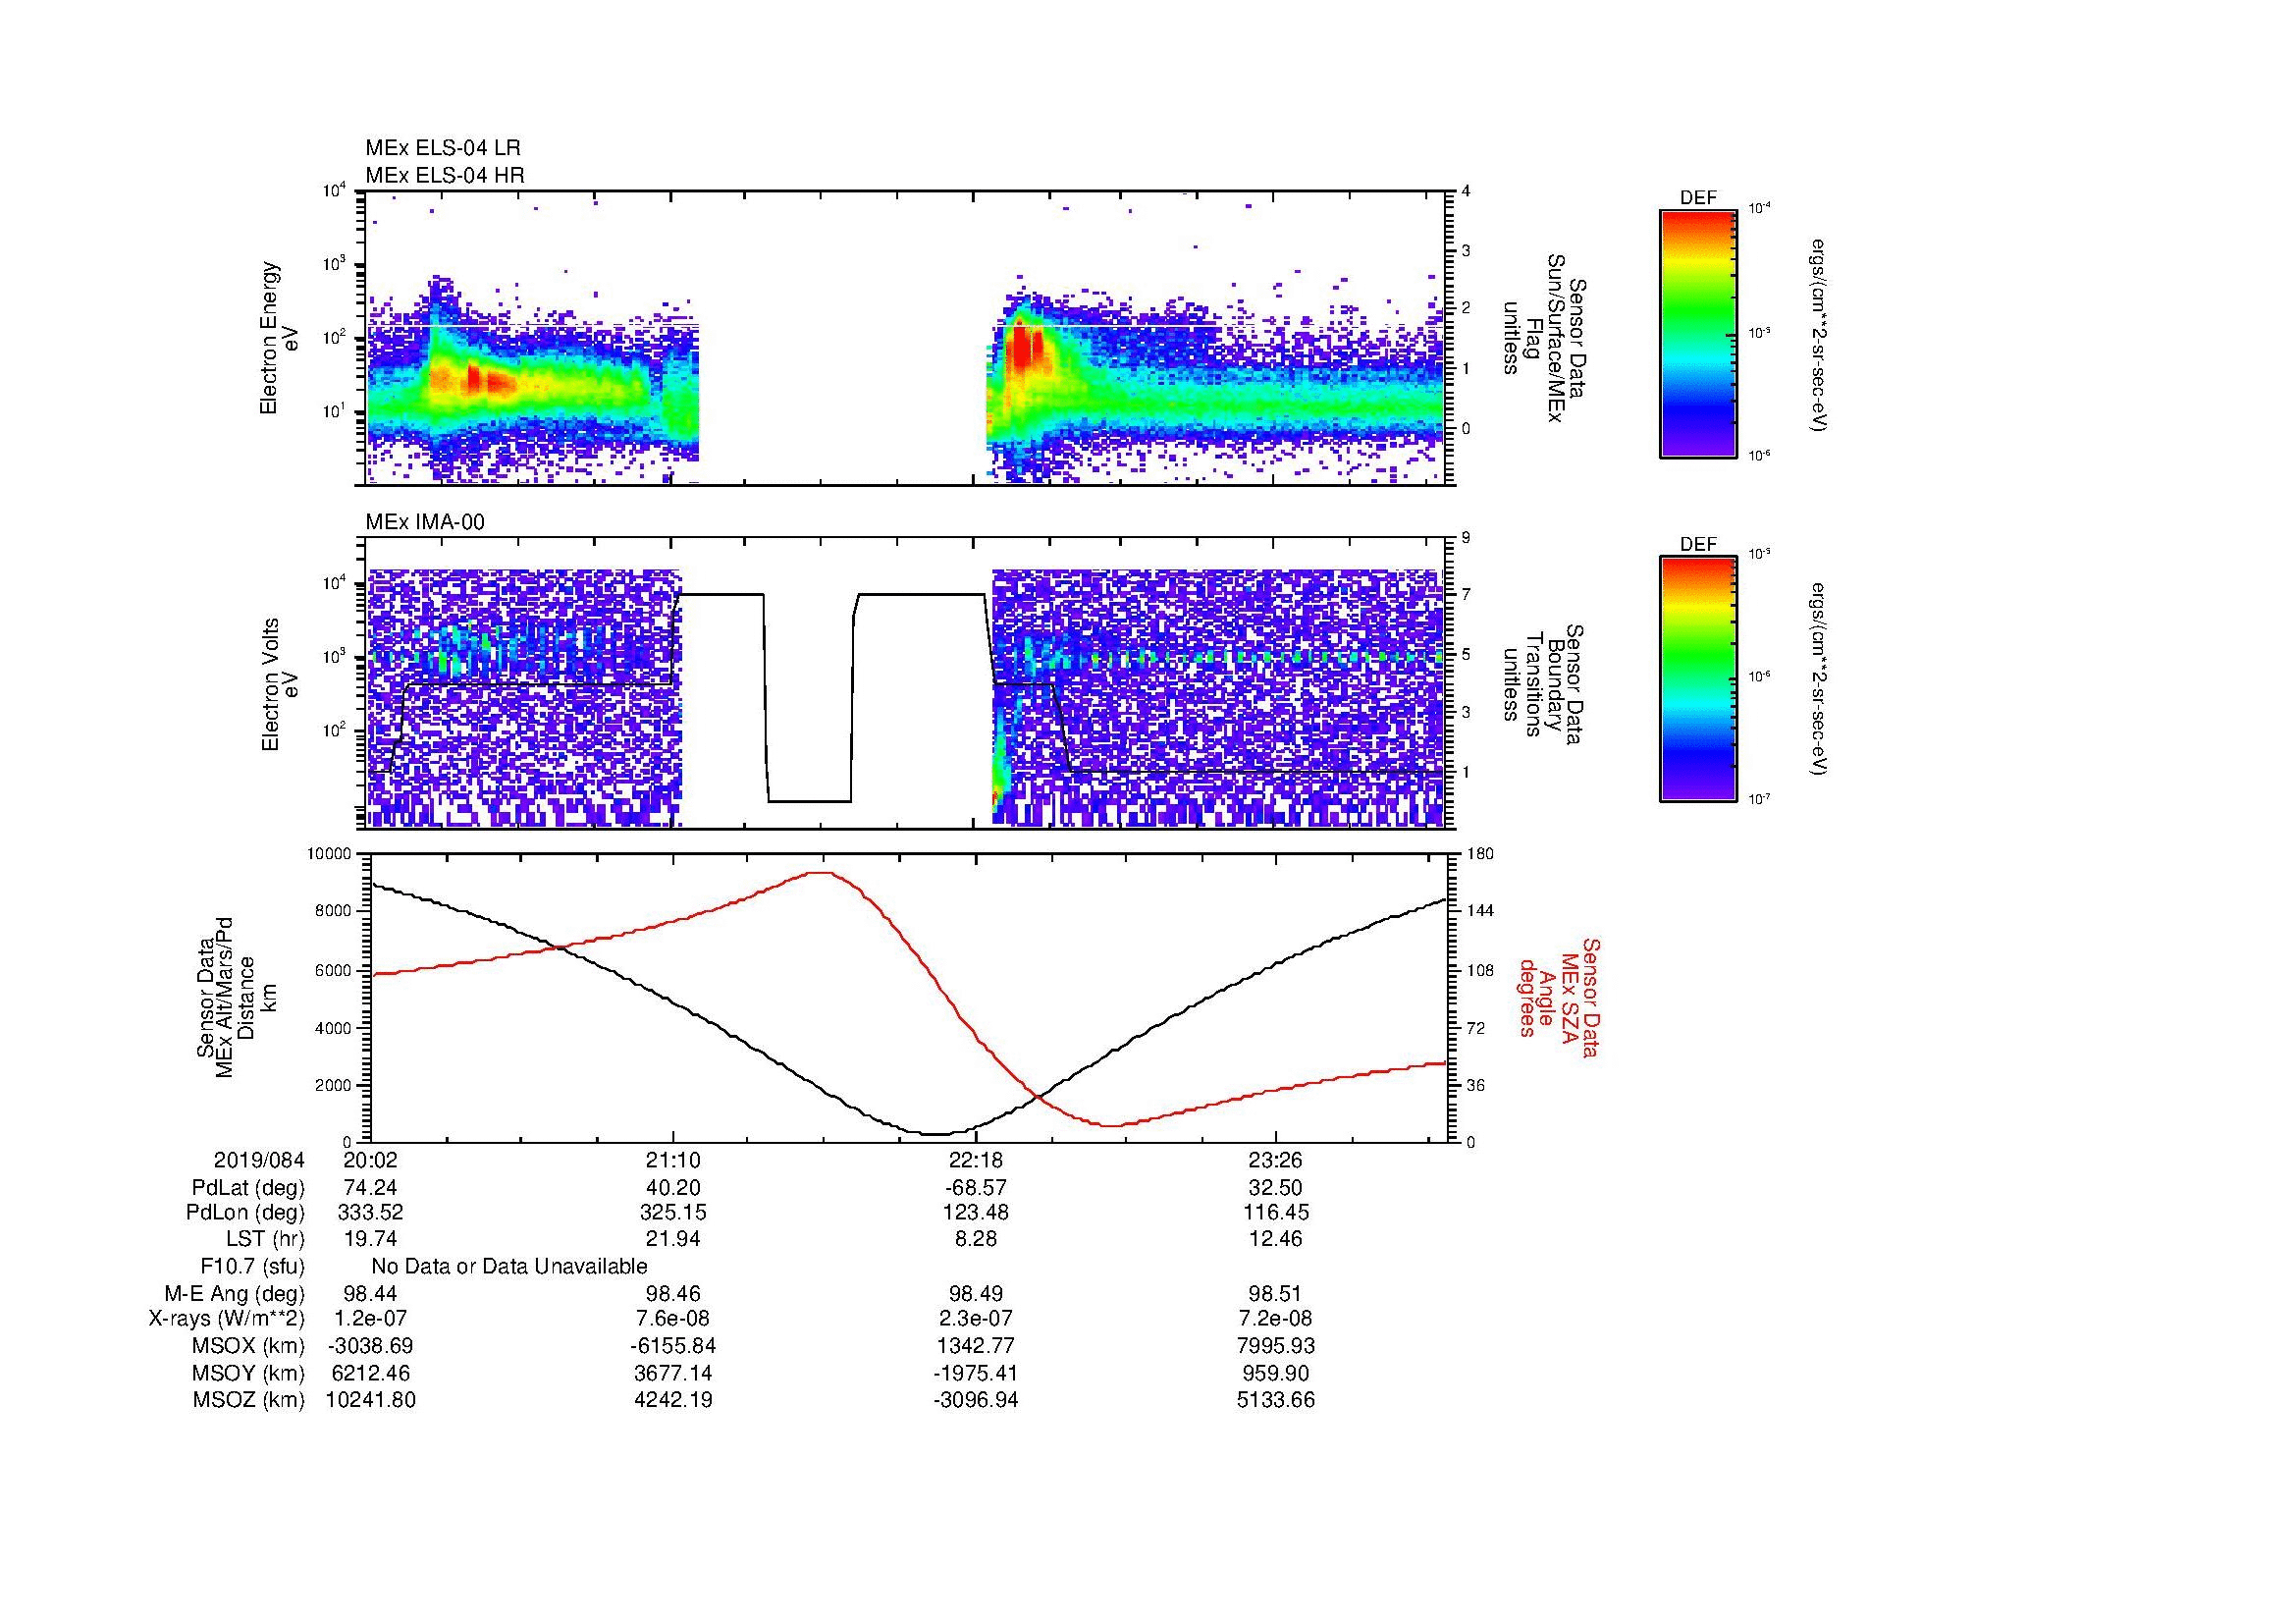Click the red SZA curve peak
This screenshot has height=1623, width=2296.
821,872
